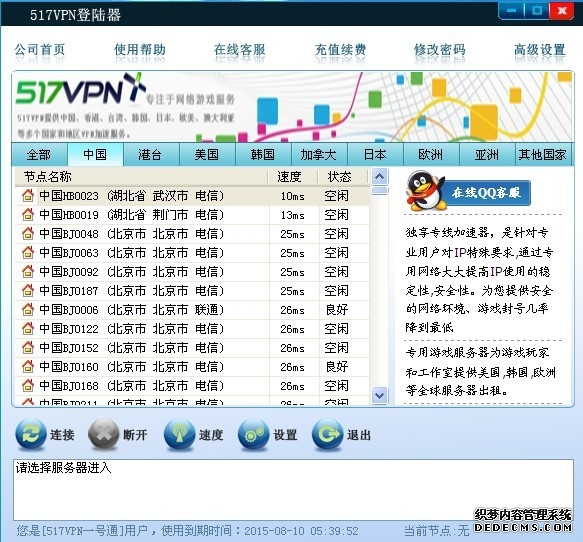Click the QQ penguin icon

pos(425,191)
